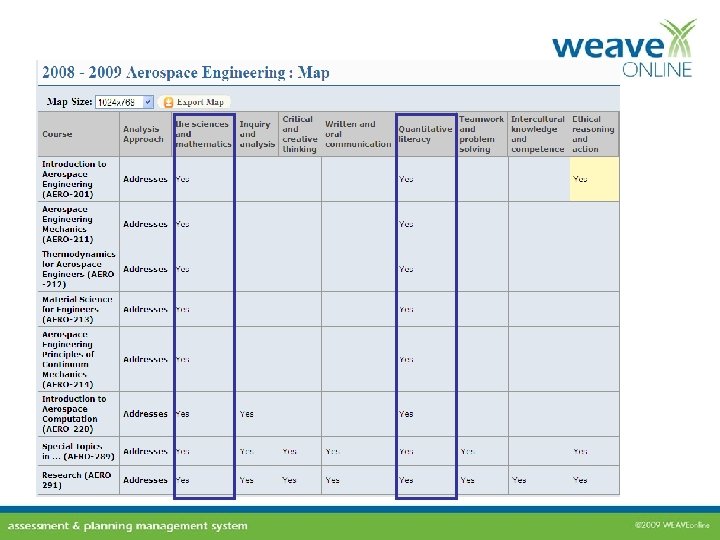Click the Intercultural knowledge and competence header

539,134
